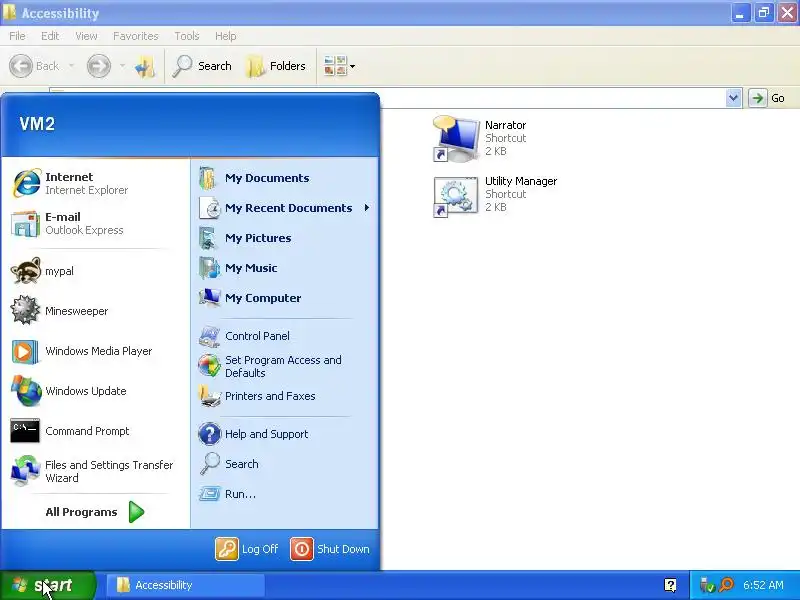Select the Narrator shortcut icon

click(456, 138)
